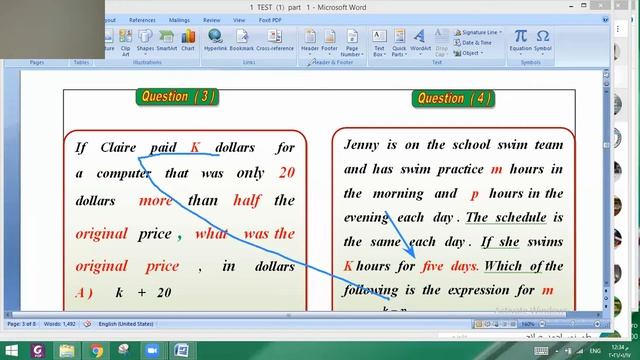This screenshot has height=360, width=640.
Task: Switch to Web Layout view
Action: [496, 324]
